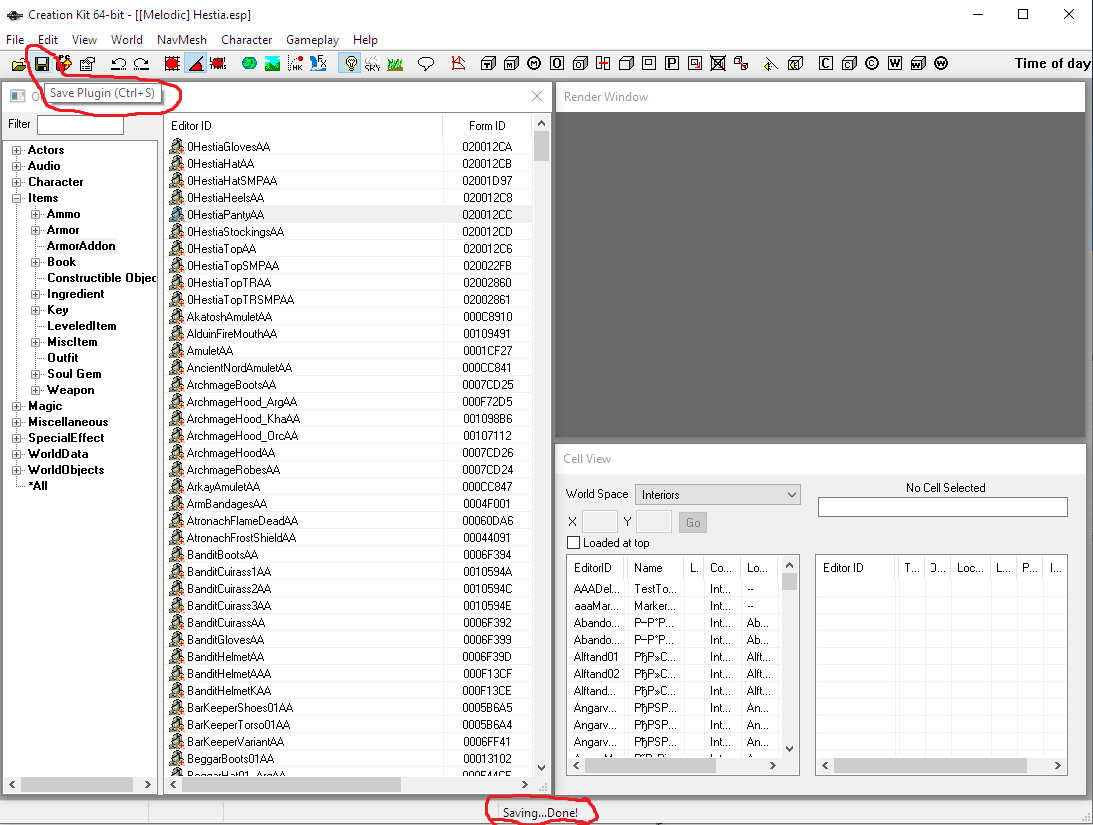Select 0HestiaPantyAA in the object list

pos(225,215)
